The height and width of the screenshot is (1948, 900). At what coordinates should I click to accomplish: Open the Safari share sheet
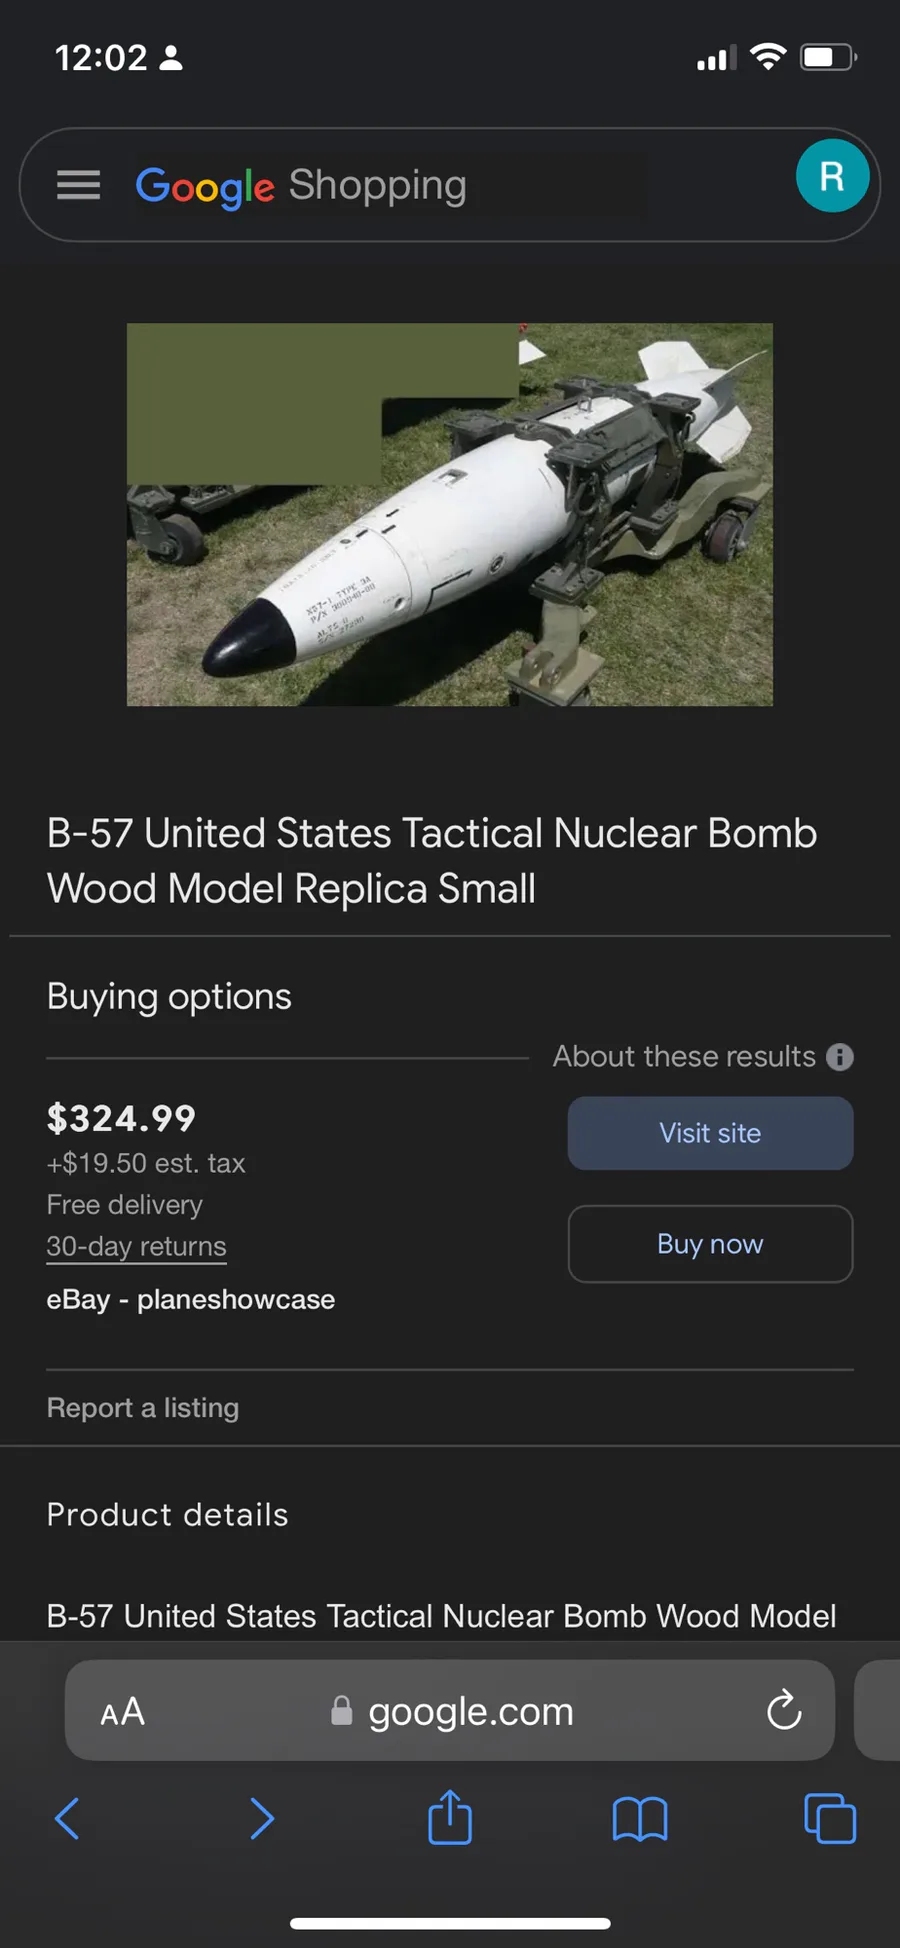click(450, 1817)
